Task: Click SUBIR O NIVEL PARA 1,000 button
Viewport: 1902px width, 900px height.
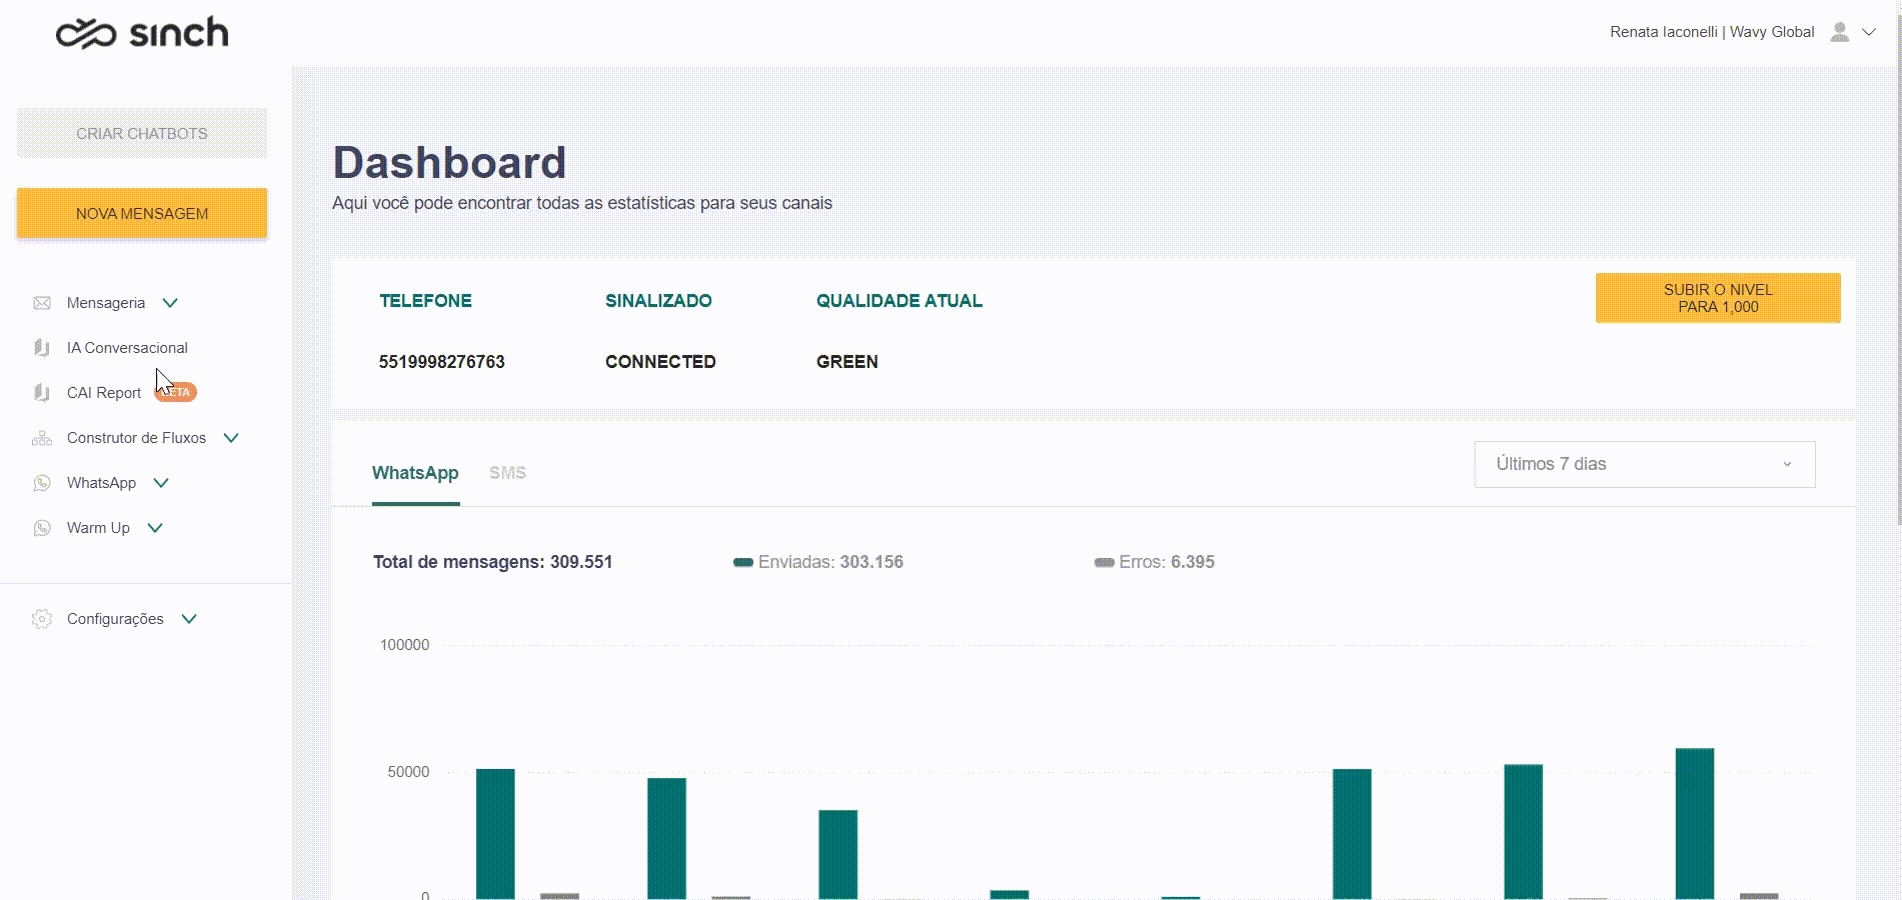Action: (x=1718, y=298)
